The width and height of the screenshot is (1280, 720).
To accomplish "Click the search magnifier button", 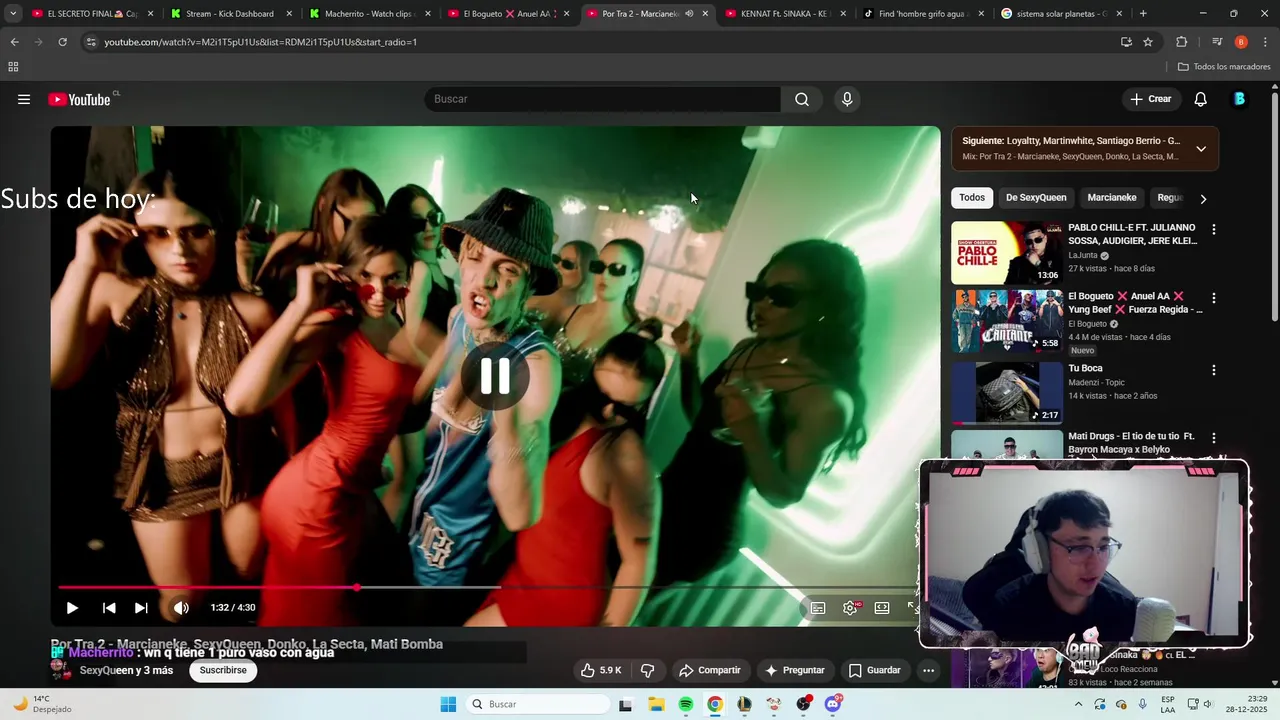I will pyautogui.click(x=802, y=99).
